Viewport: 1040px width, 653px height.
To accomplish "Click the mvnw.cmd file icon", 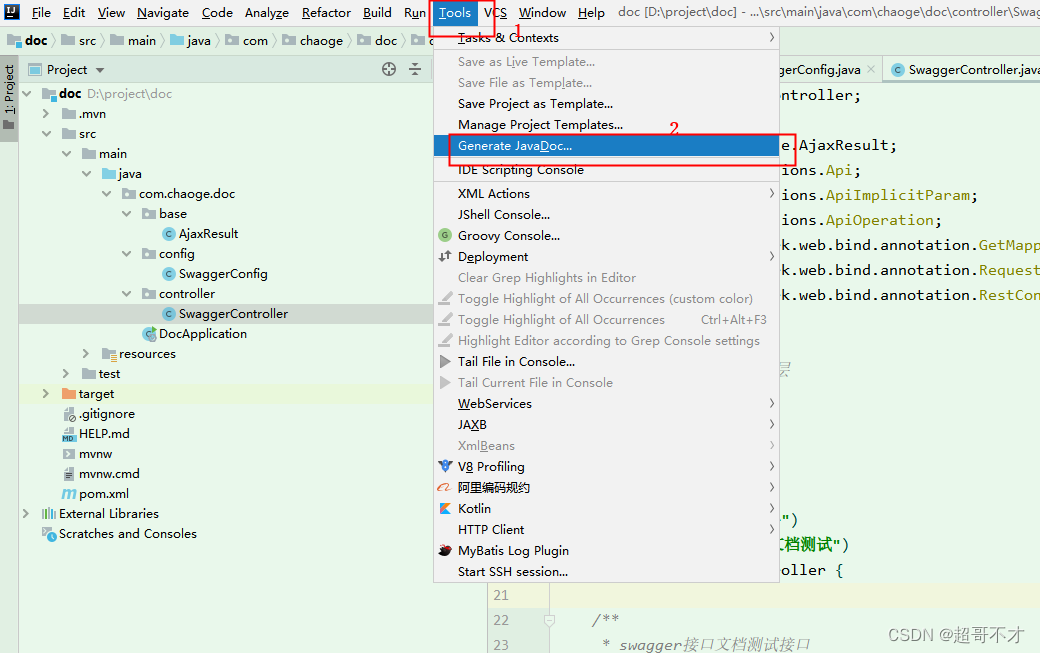I will 68,474.
